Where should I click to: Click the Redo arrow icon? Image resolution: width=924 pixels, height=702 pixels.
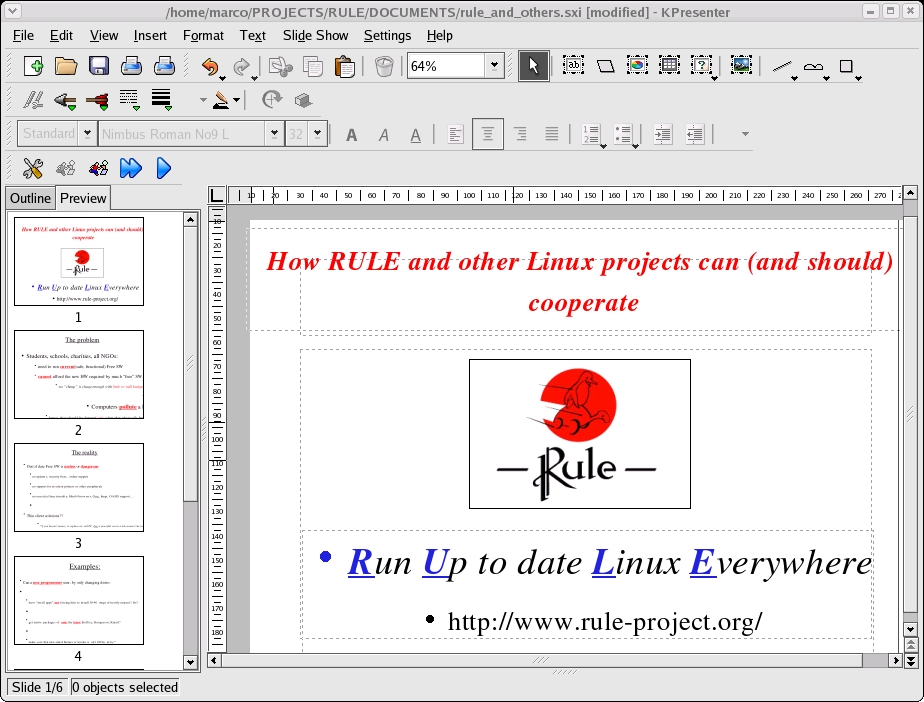click(x=242, y=67)
